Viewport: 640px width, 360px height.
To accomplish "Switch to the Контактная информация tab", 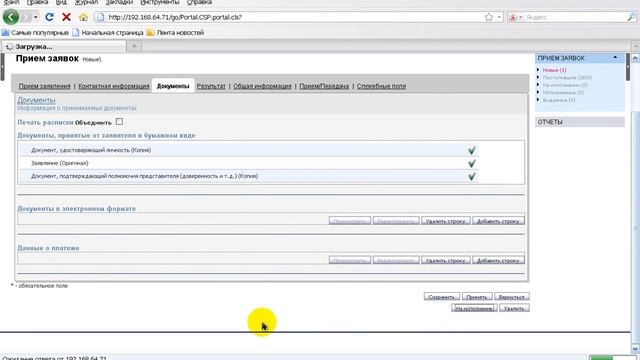I will 114,86.
